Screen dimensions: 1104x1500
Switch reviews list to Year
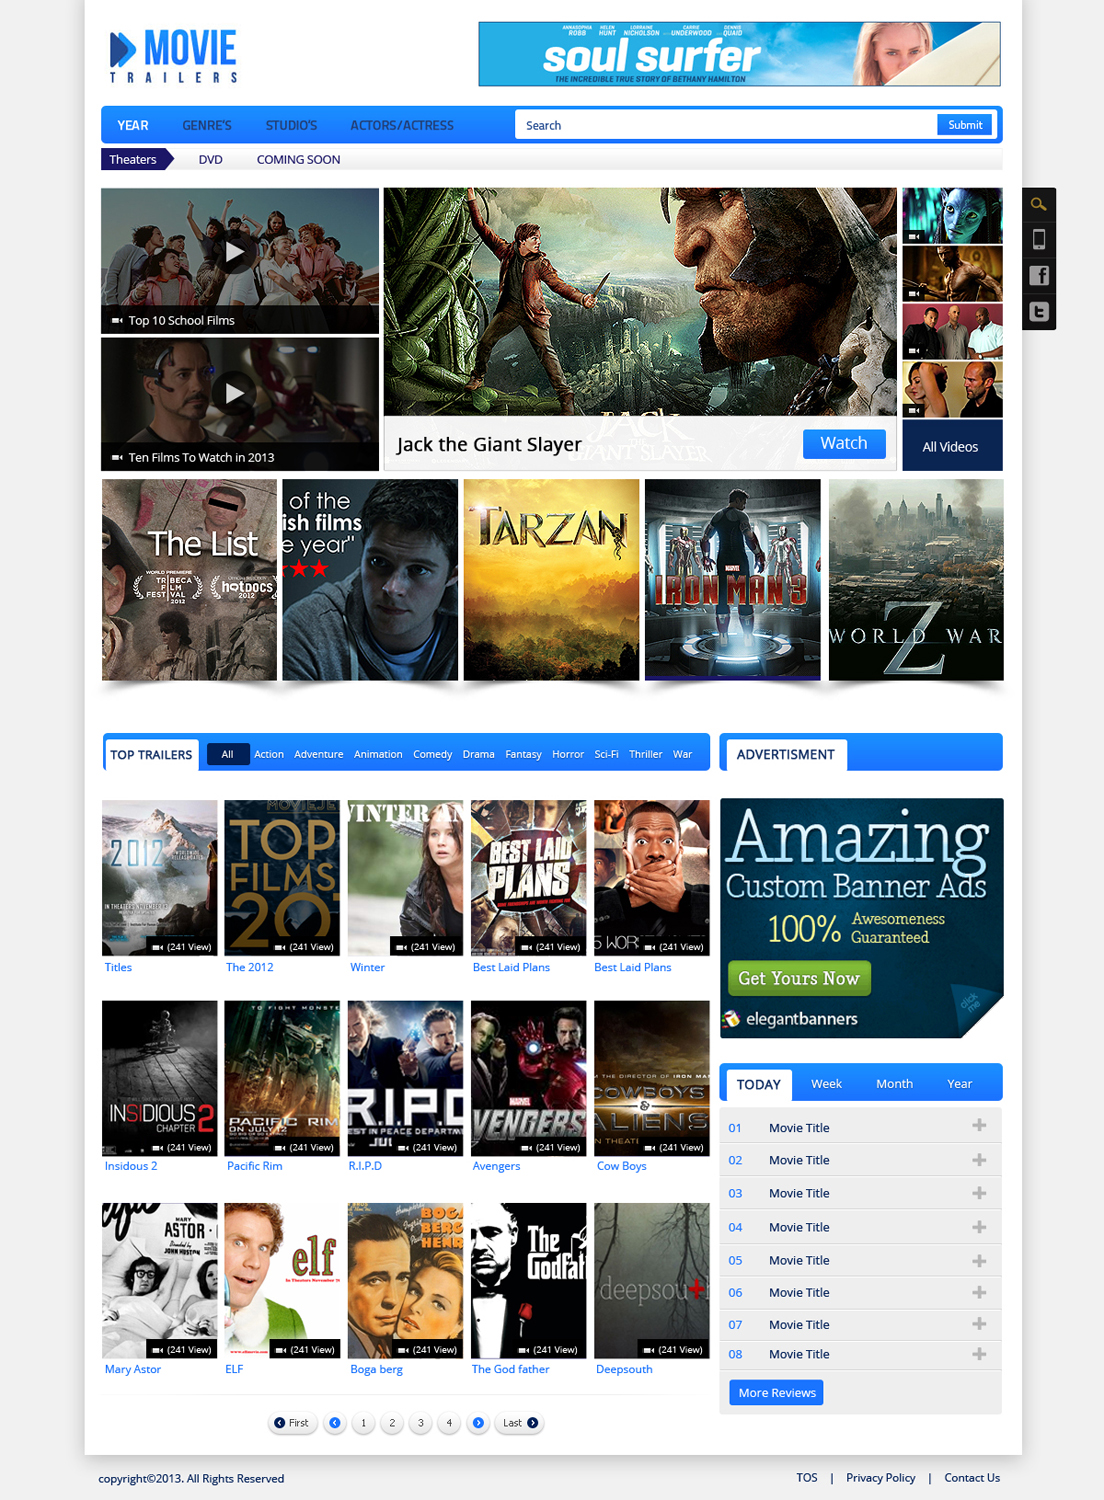click(960, 1084)
